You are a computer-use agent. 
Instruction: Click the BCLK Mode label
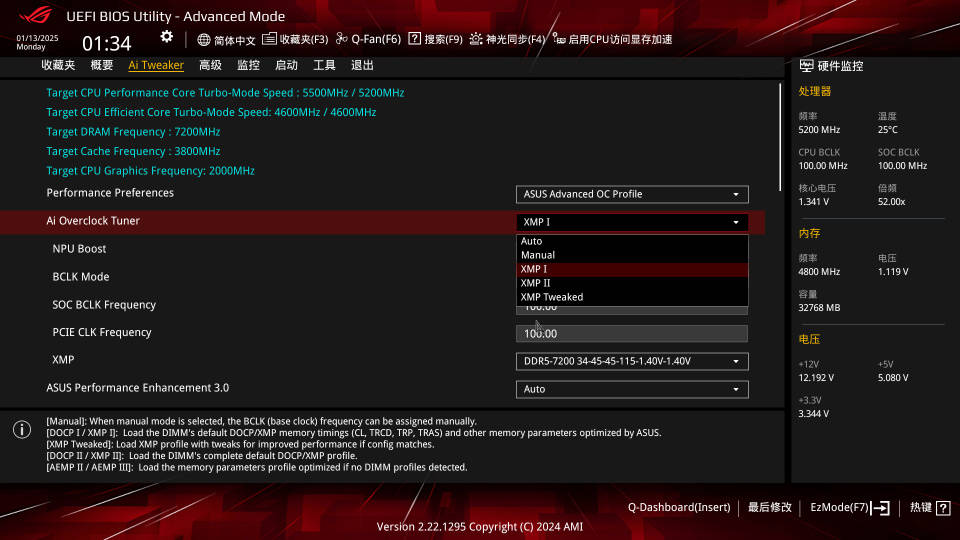(81, 277)
